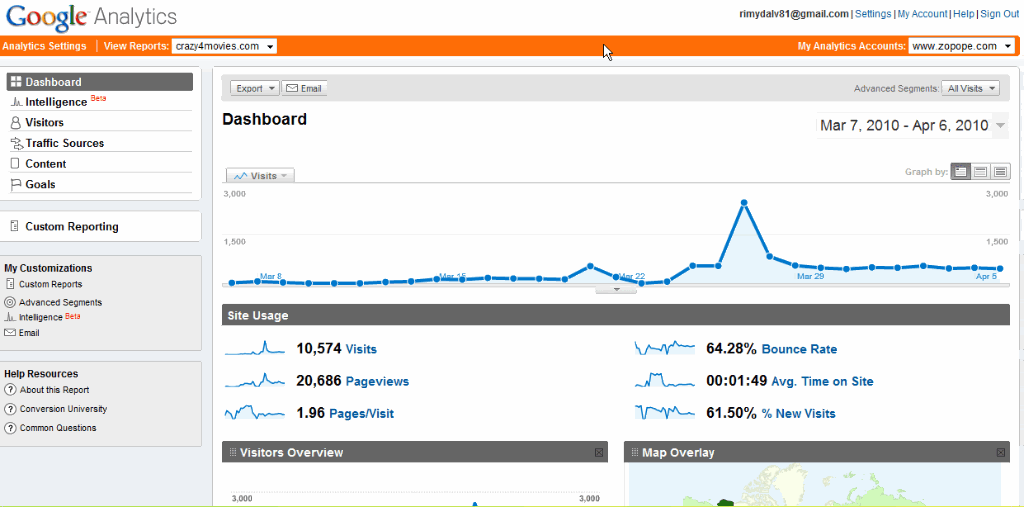
Task: Open Conversion University help link
Action: pos(63,409)
